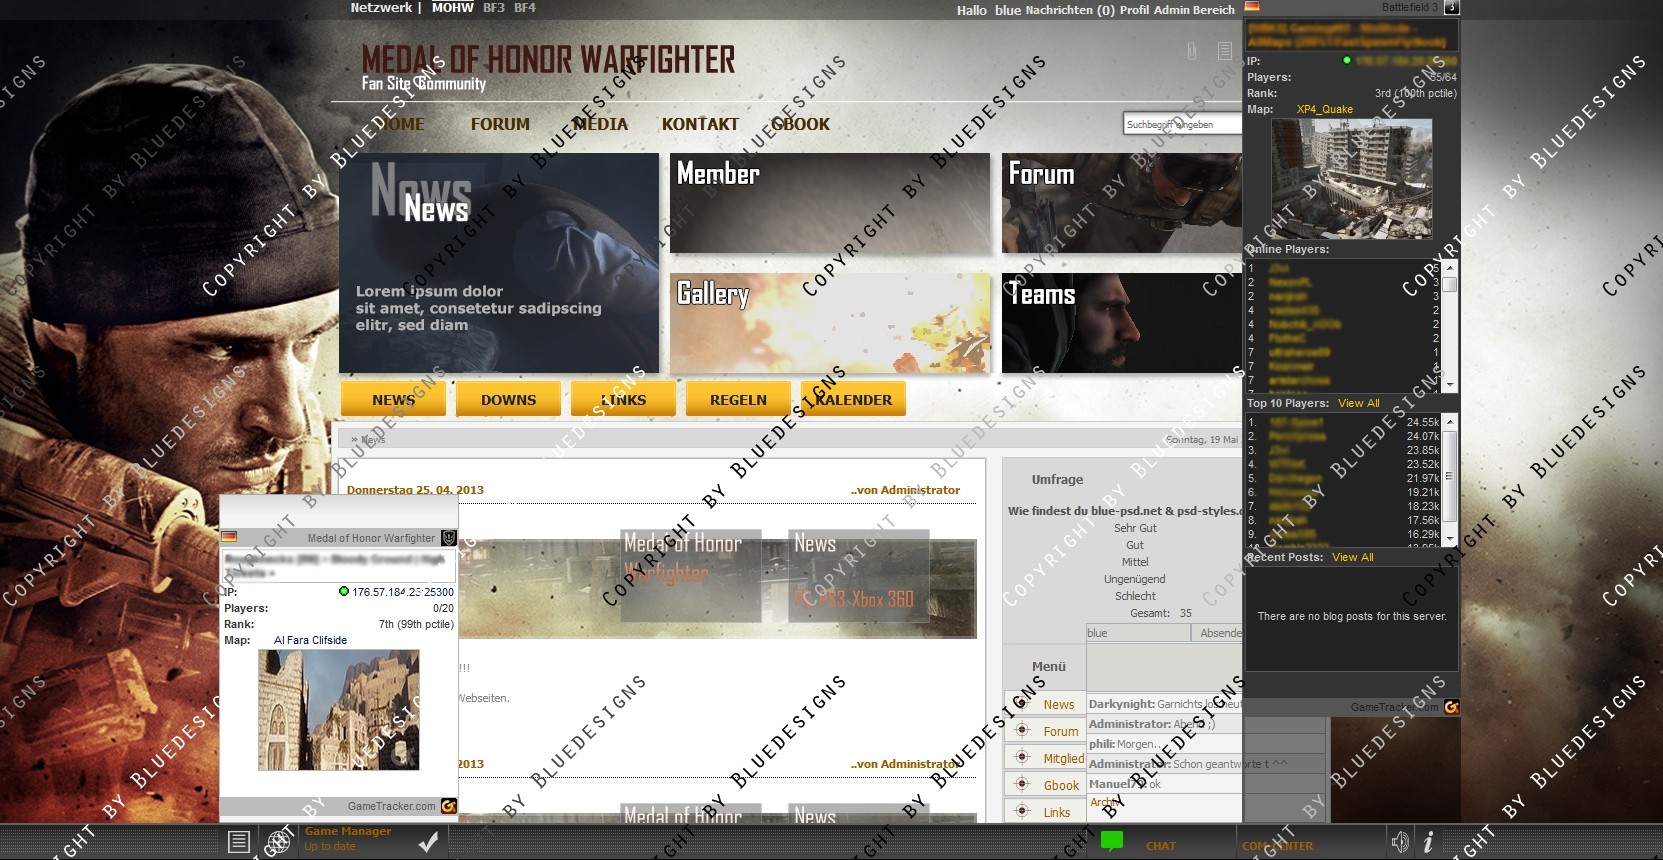Click the German flag above Battlefield widget

[1251, 6]
